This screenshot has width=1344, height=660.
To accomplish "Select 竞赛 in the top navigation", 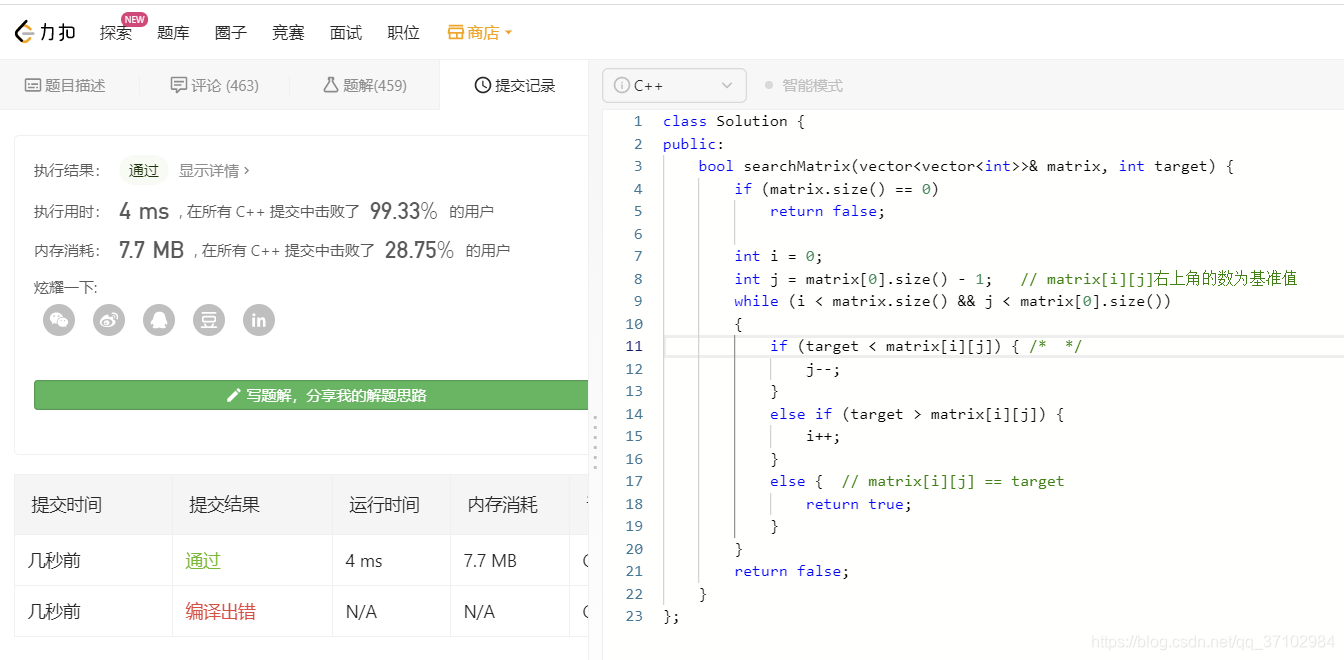I will click(x=288, y=31).
